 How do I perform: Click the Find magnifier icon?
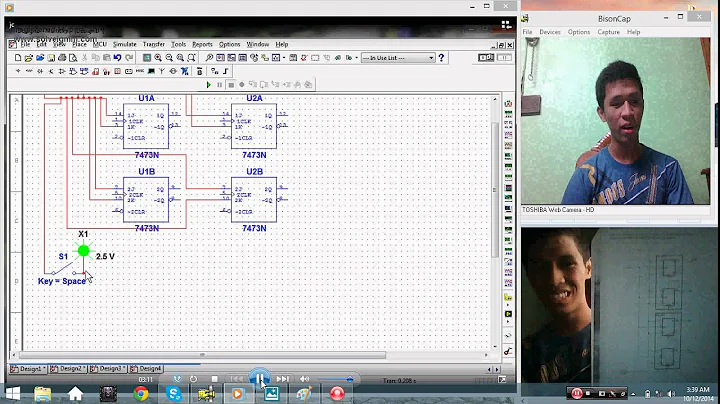click(209, 58)
